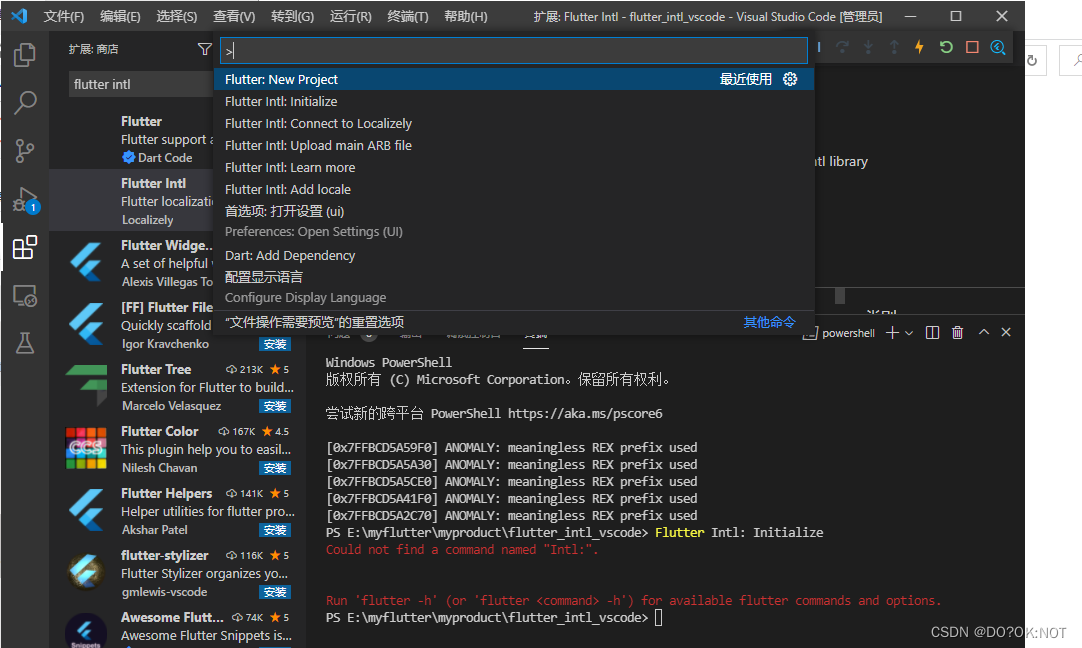Kill terminal with the trash icon
The height and width of the screenshot is (648, 1082).
pos(957,333)
